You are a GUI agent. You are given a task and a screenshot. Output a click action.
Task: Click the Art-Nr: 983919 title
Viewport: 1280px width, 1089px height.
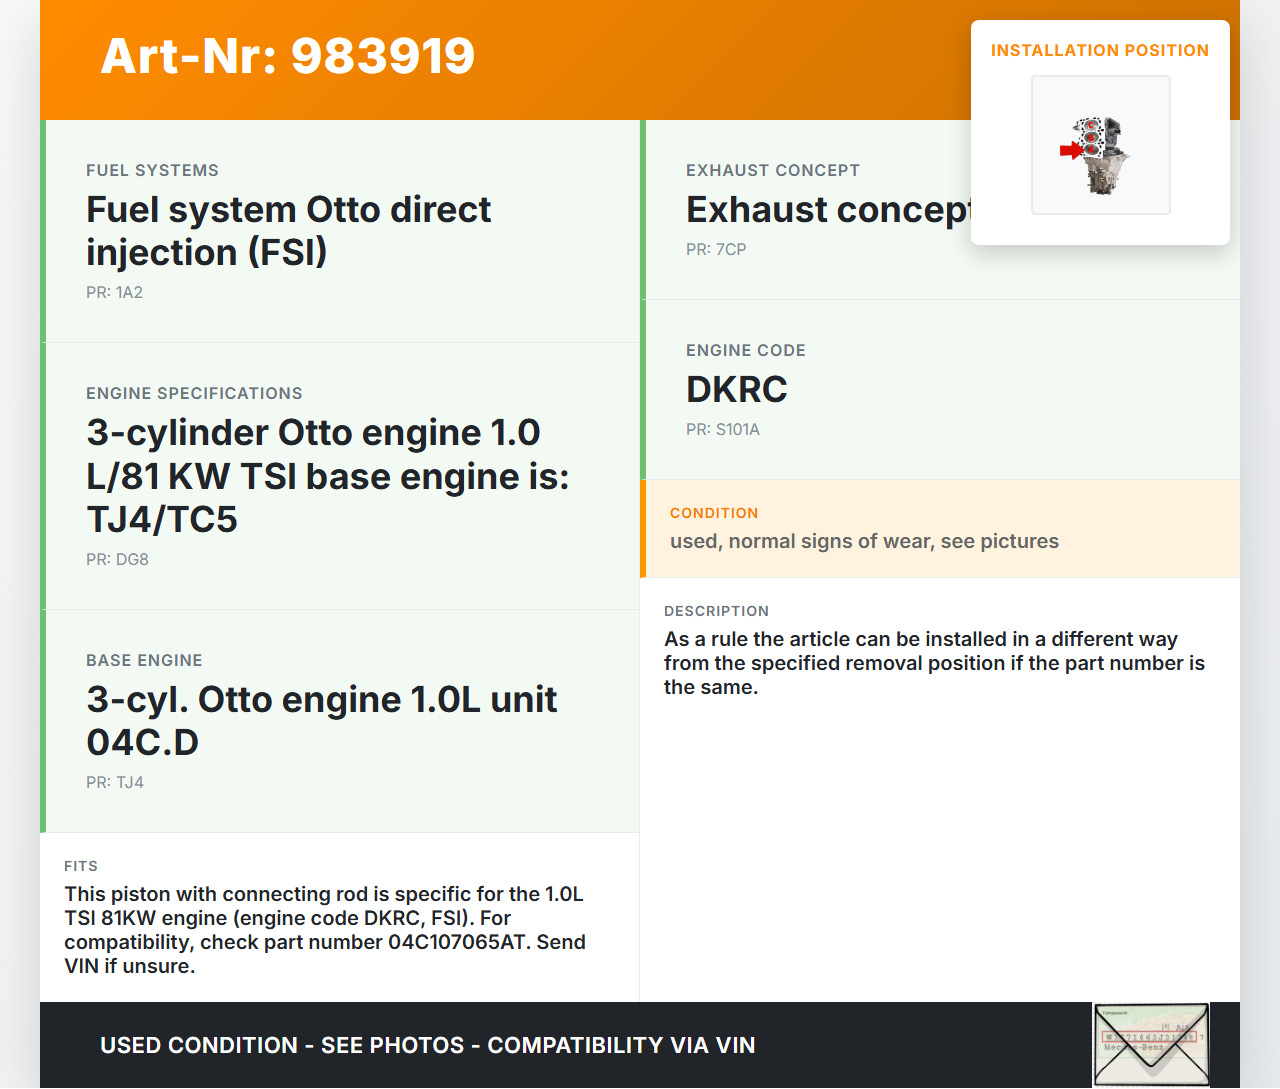(x=288, y=56)
